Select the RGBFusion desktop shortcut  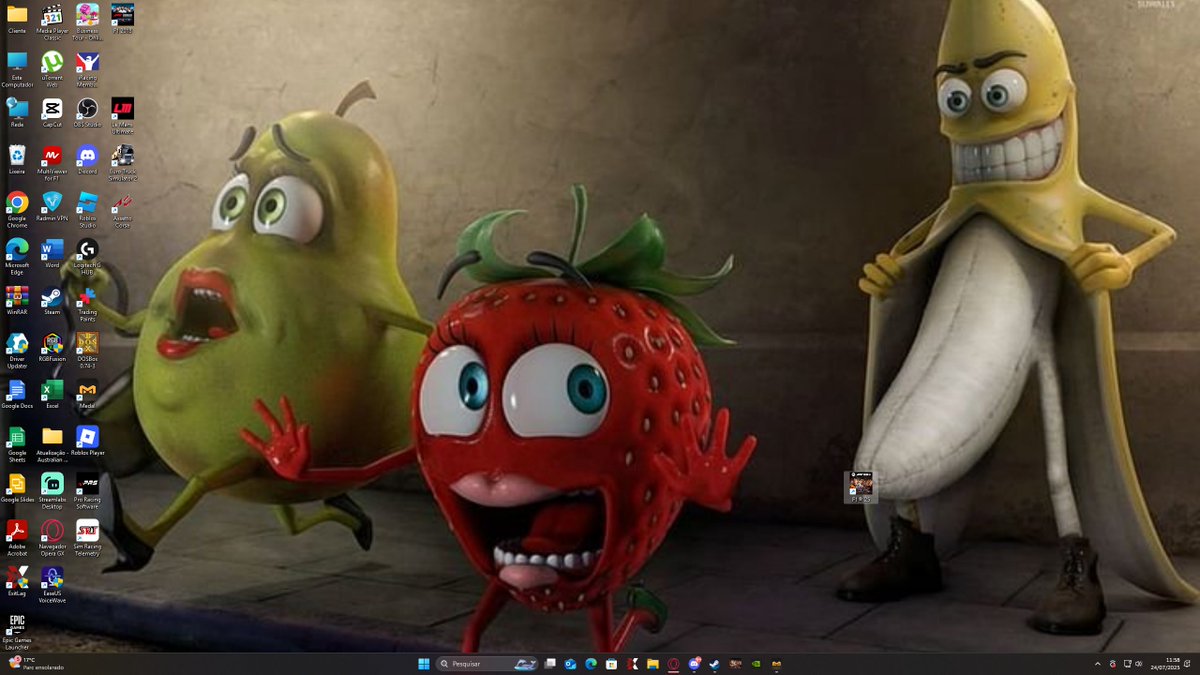pos(52,348)
